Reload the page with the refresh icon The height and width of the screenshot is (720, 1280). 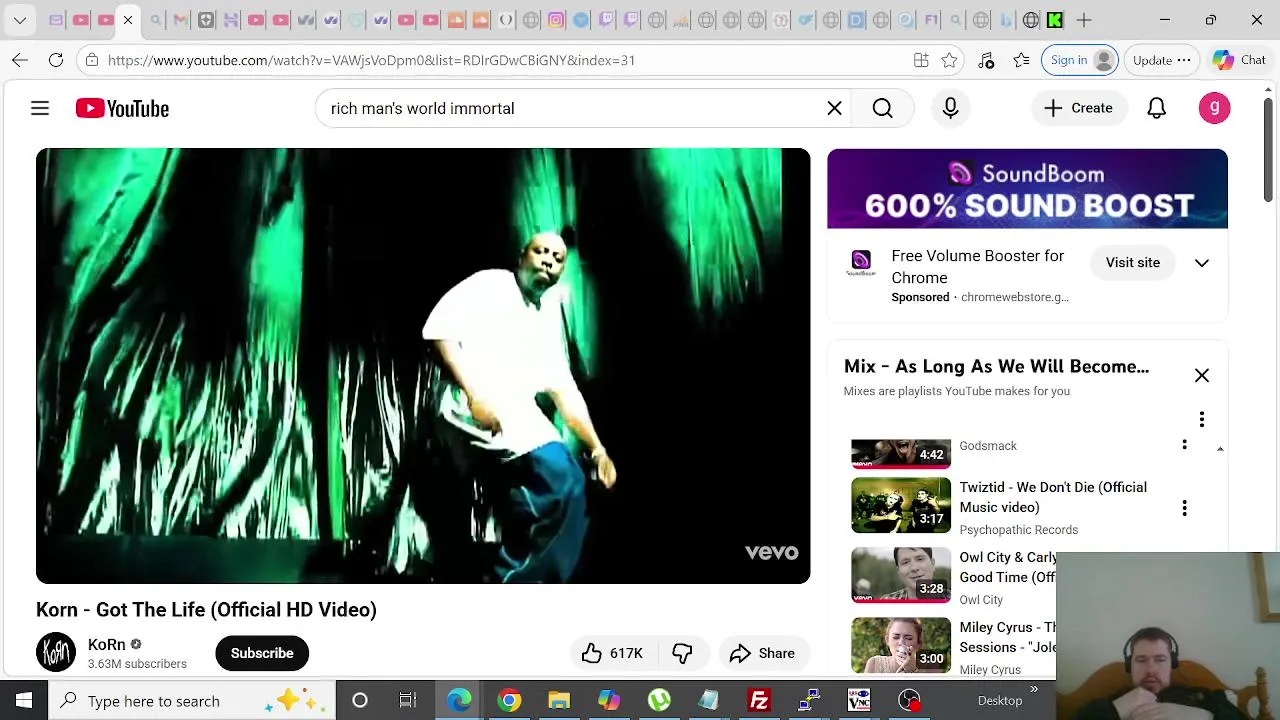(x=56, y=60)
